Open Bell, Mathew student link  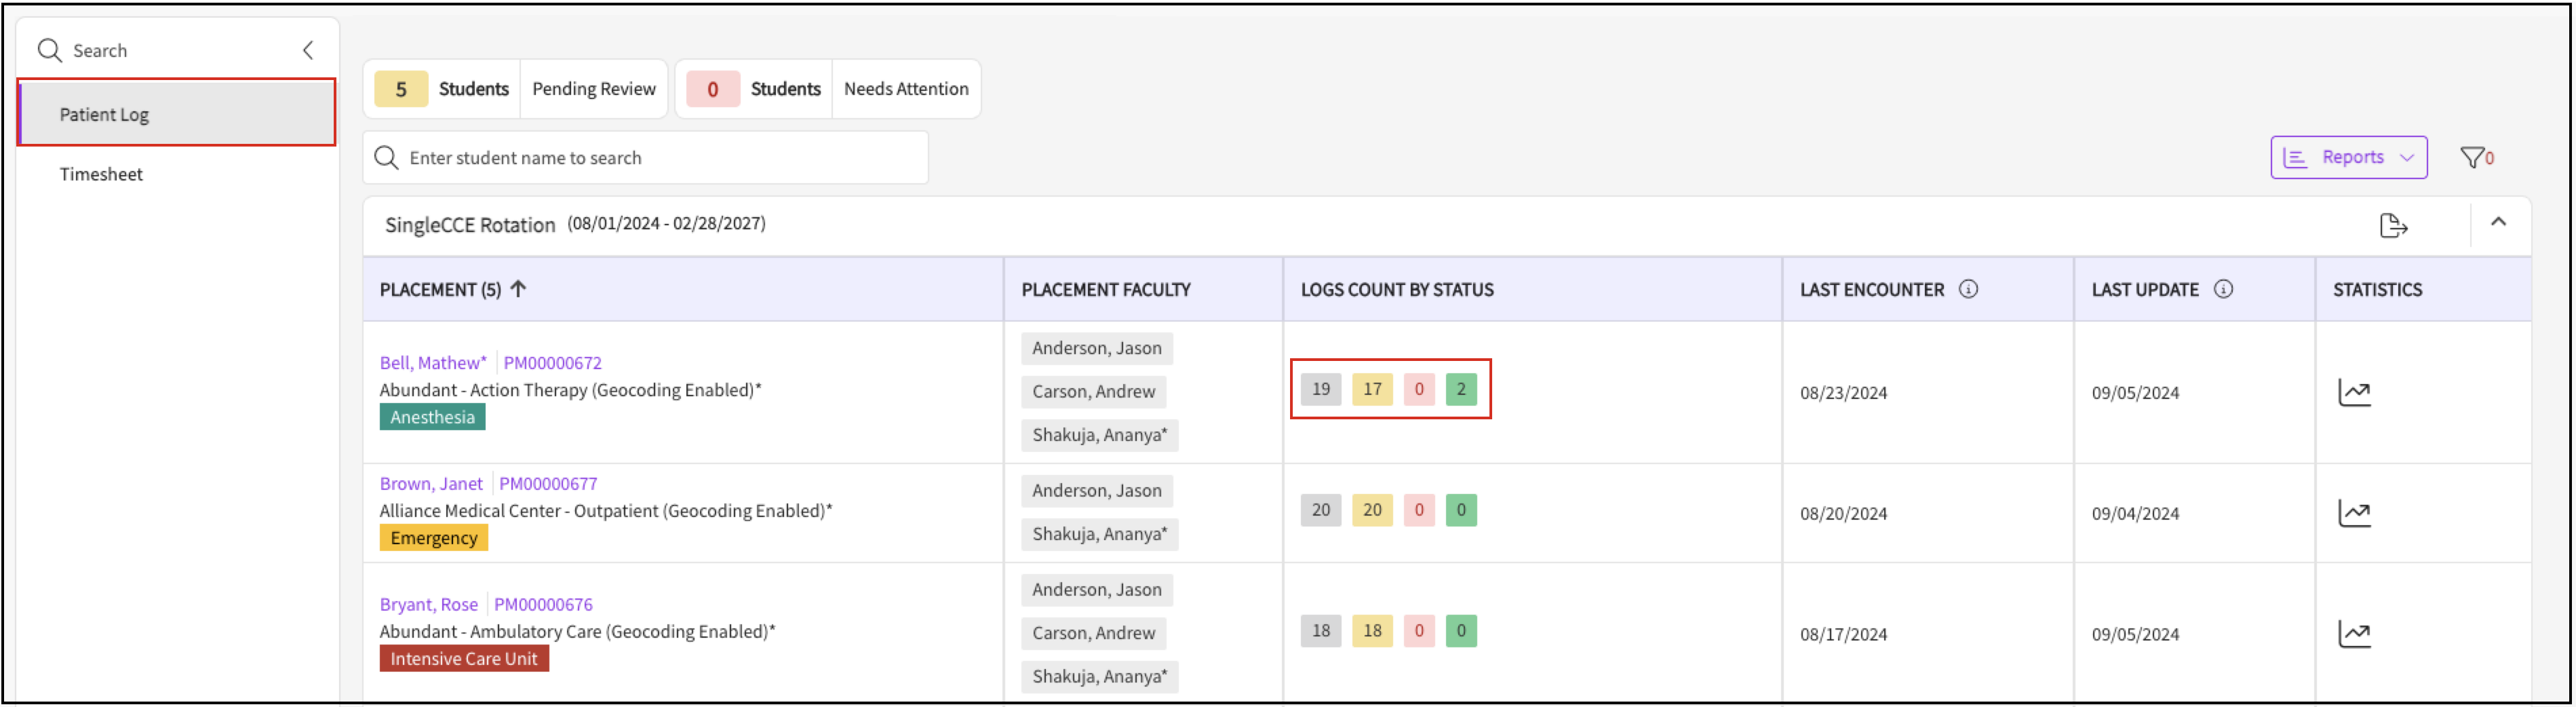tap(432, 363)
